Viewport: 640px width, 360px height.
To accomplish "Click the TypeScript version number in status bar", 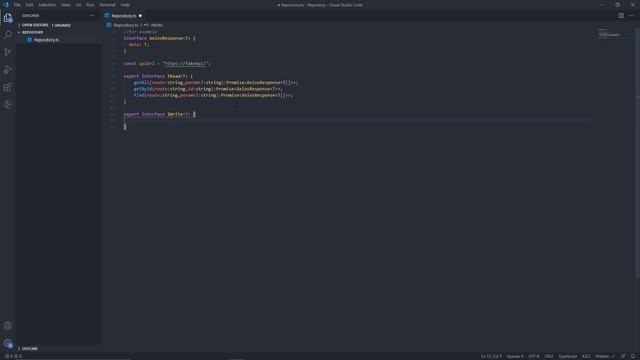I will pyautogui.click(x=586, y=356).
